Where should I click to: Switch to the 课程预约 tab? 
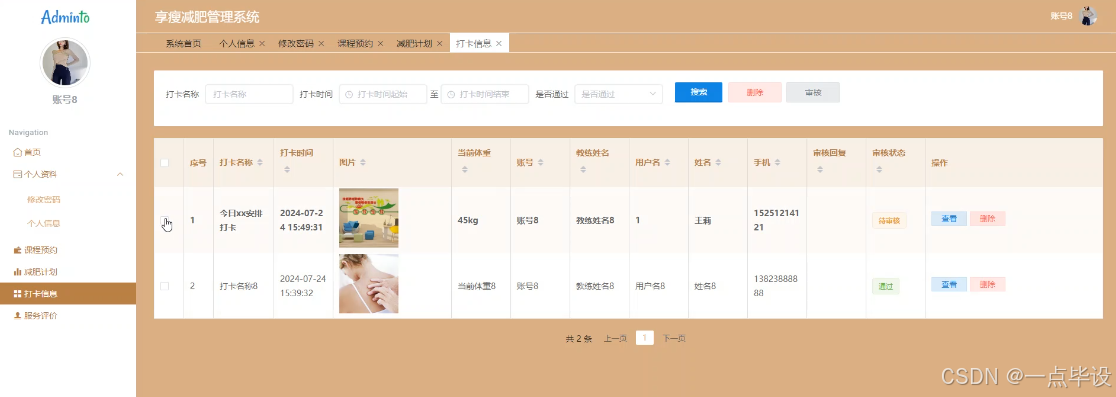(x=355, y=43)
